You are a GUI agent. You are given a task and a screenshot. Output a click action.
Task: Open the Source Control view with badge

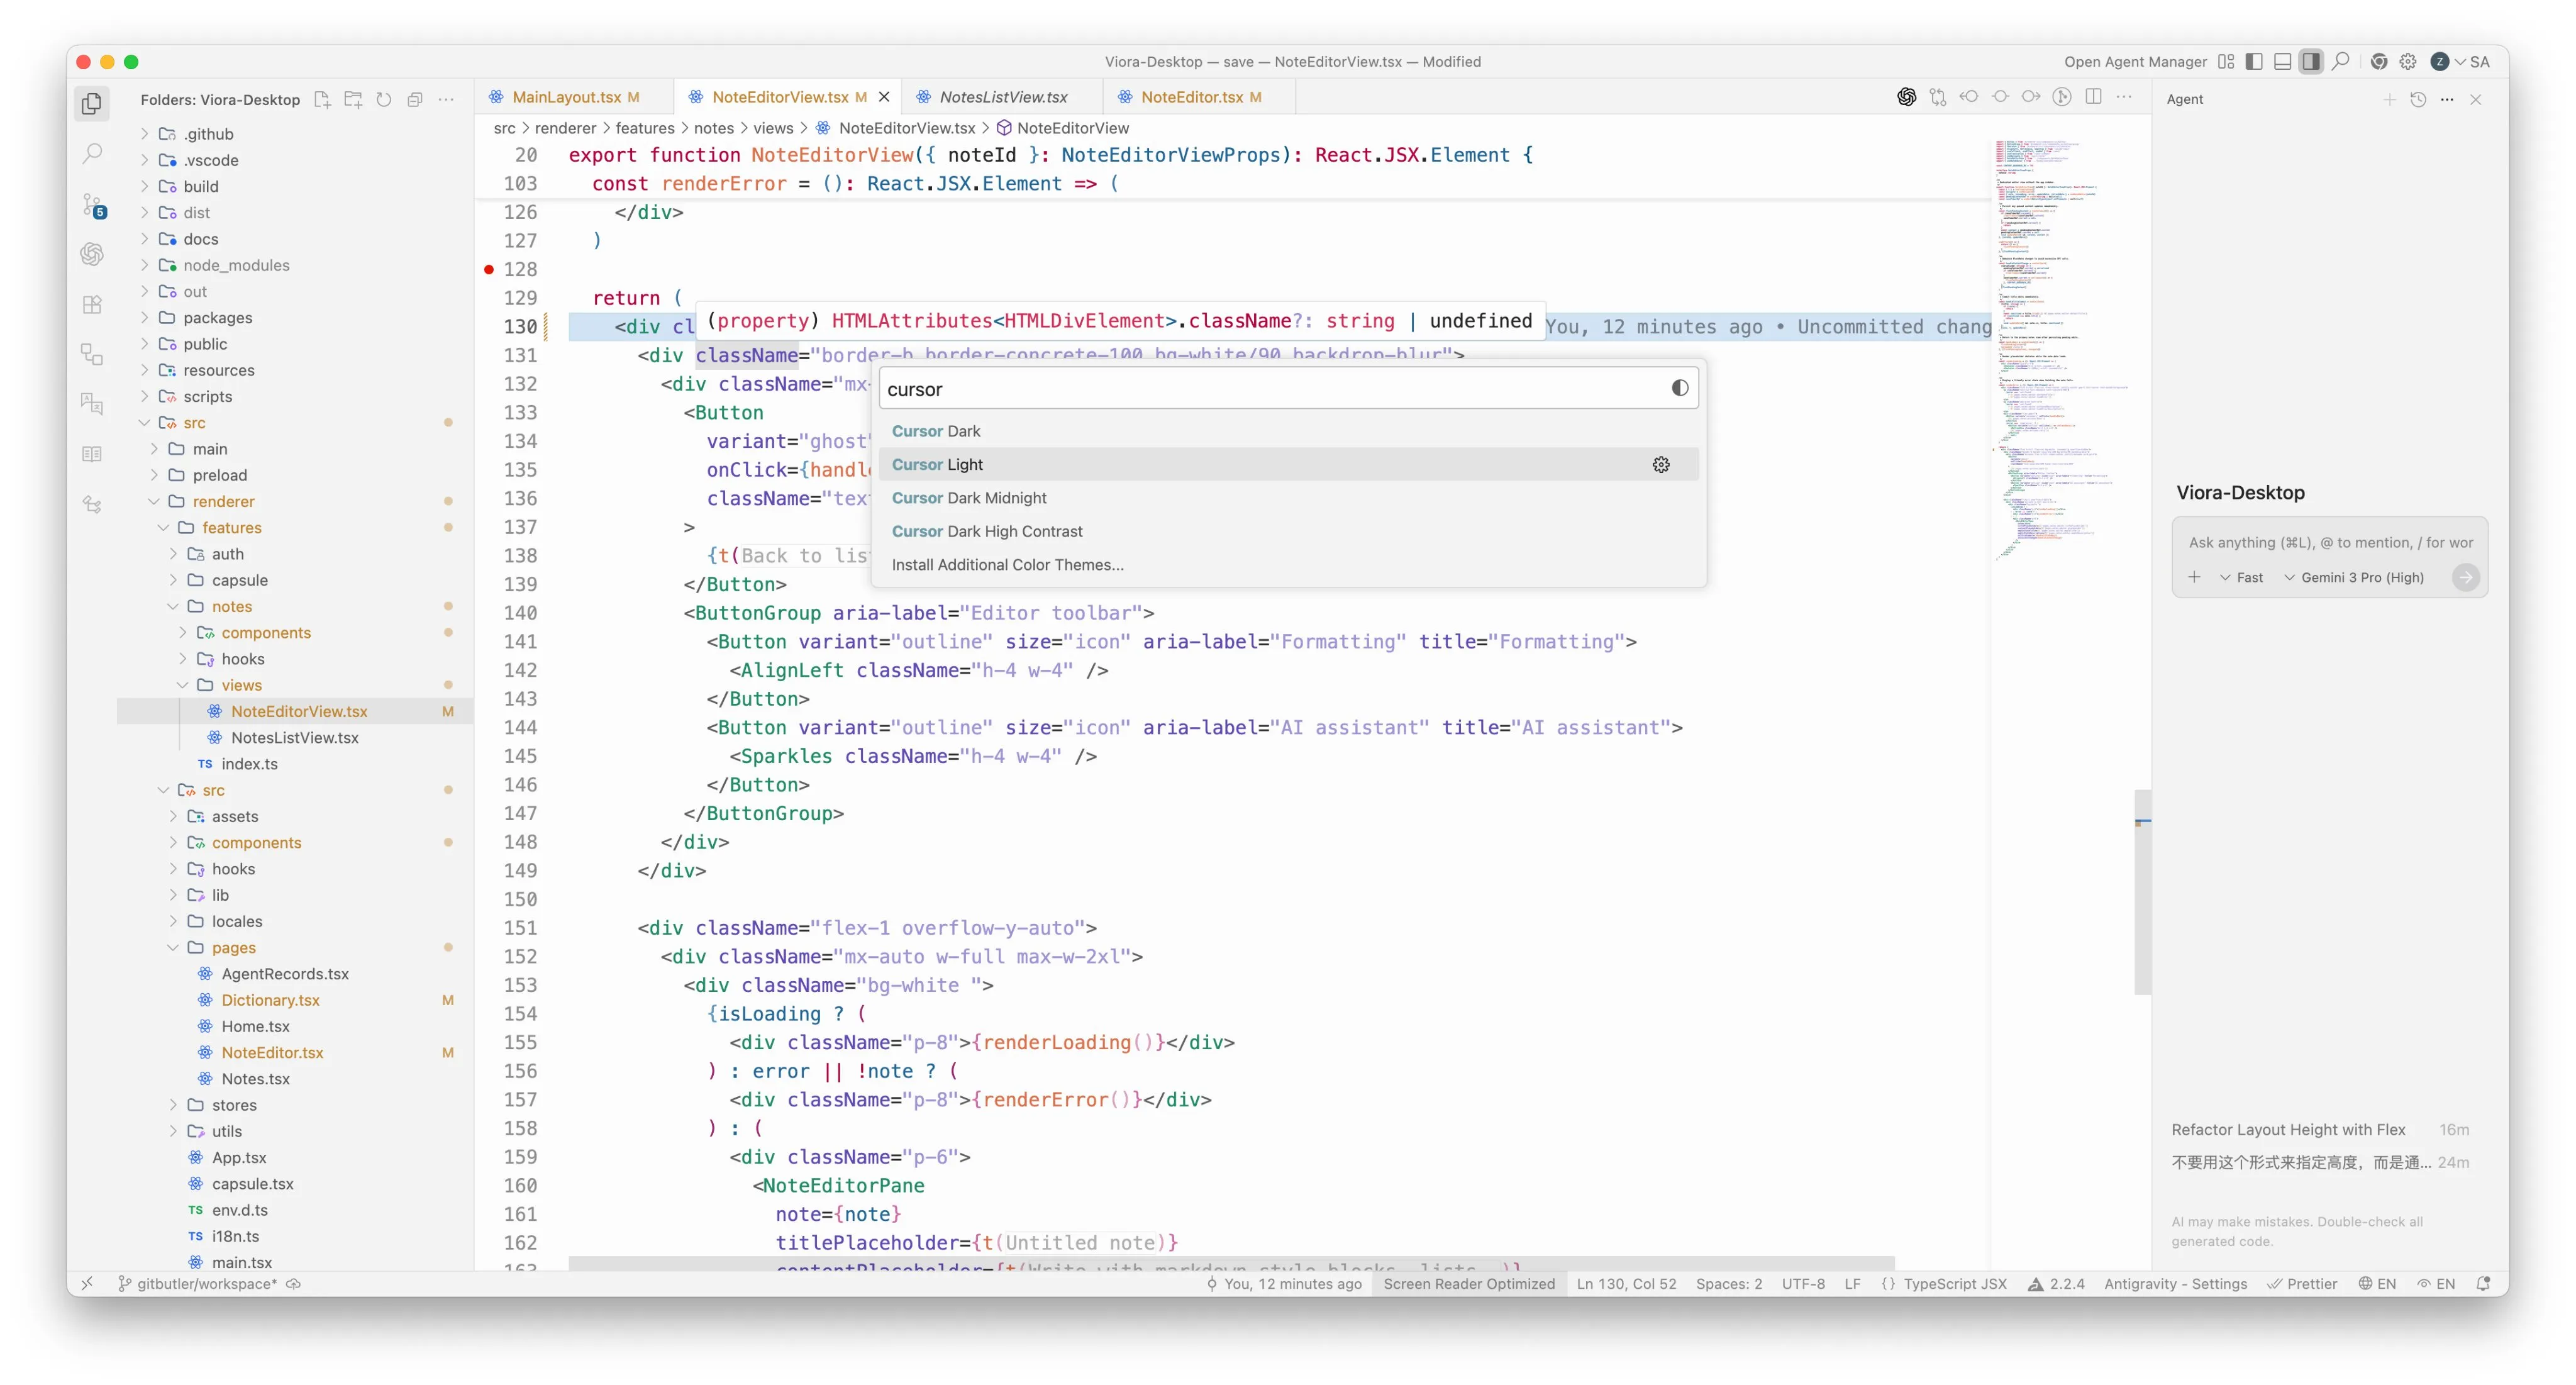point(92,206)
